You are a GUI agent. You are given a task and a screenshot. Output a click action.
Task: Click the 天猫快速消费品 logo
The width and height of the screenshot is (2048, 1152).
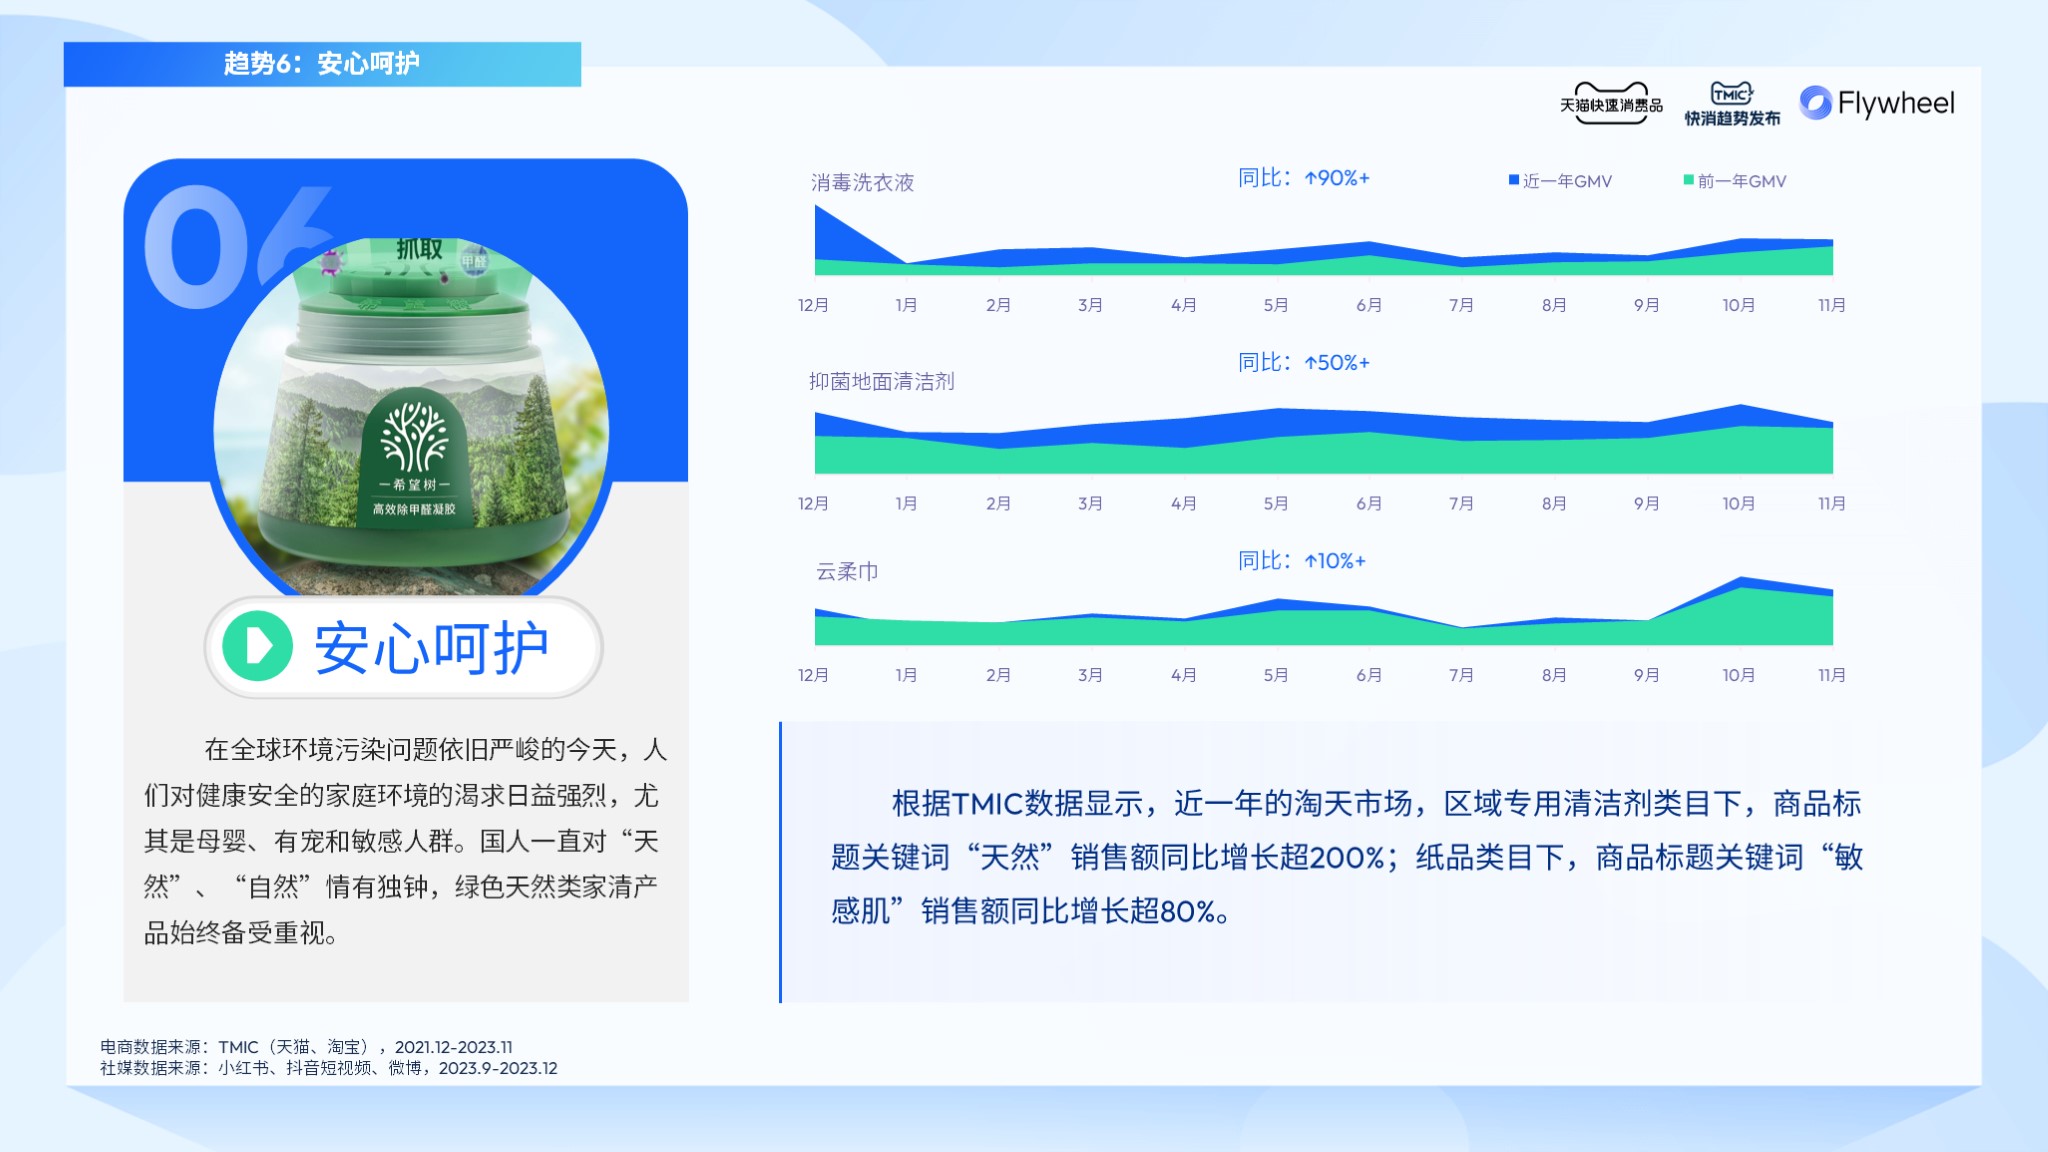tap(1611, 103)
